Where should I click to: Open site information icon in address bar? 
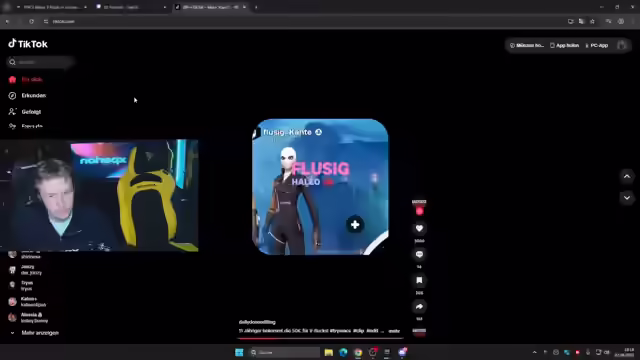(x=46, y=21)
